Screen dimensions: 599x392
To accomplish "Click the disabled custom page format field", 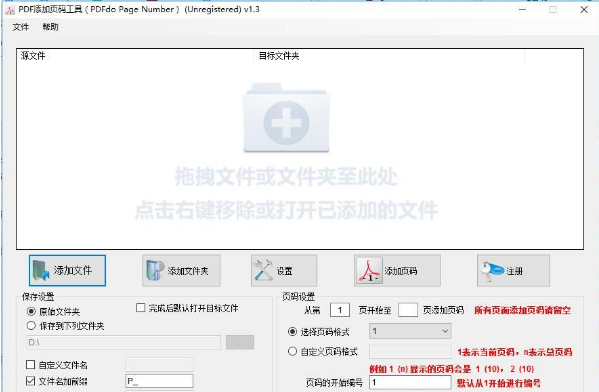I will (x=410, y=351).
